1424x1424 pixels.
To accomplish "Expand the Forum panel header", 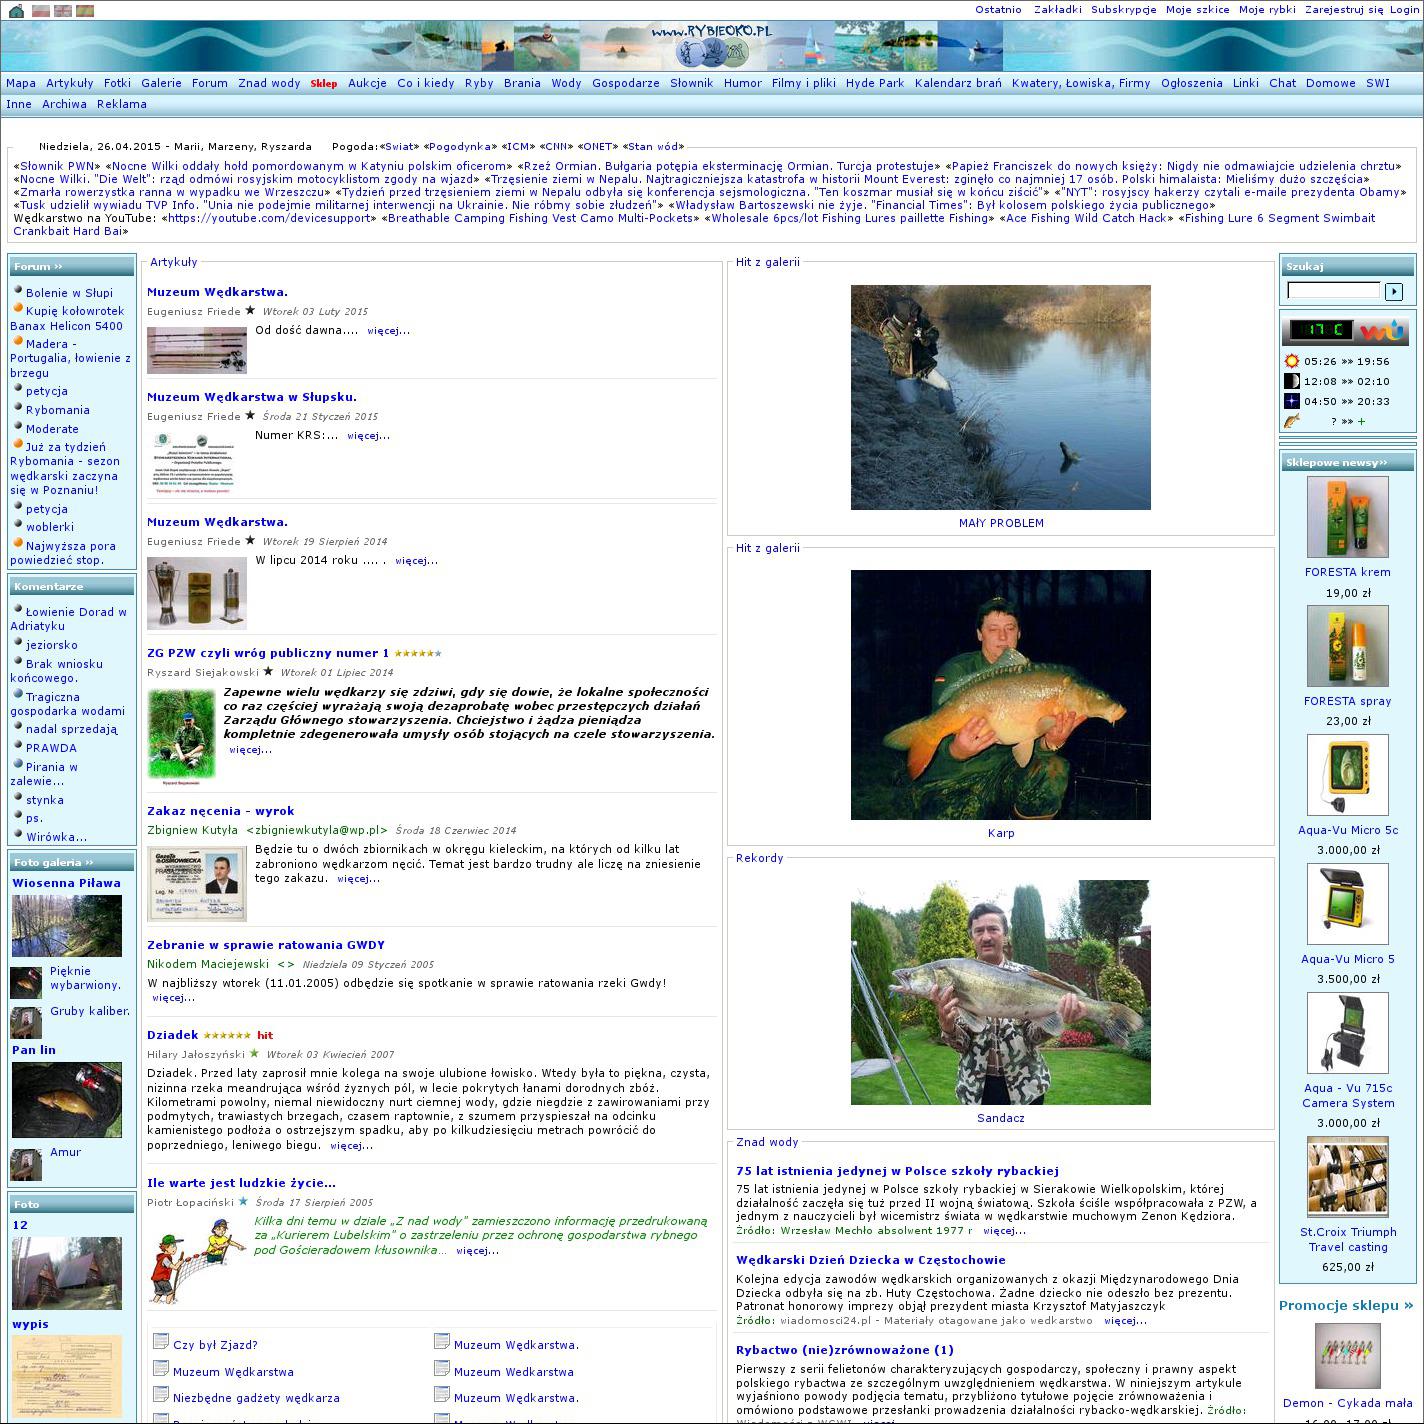I will click(x=71, y=267).
